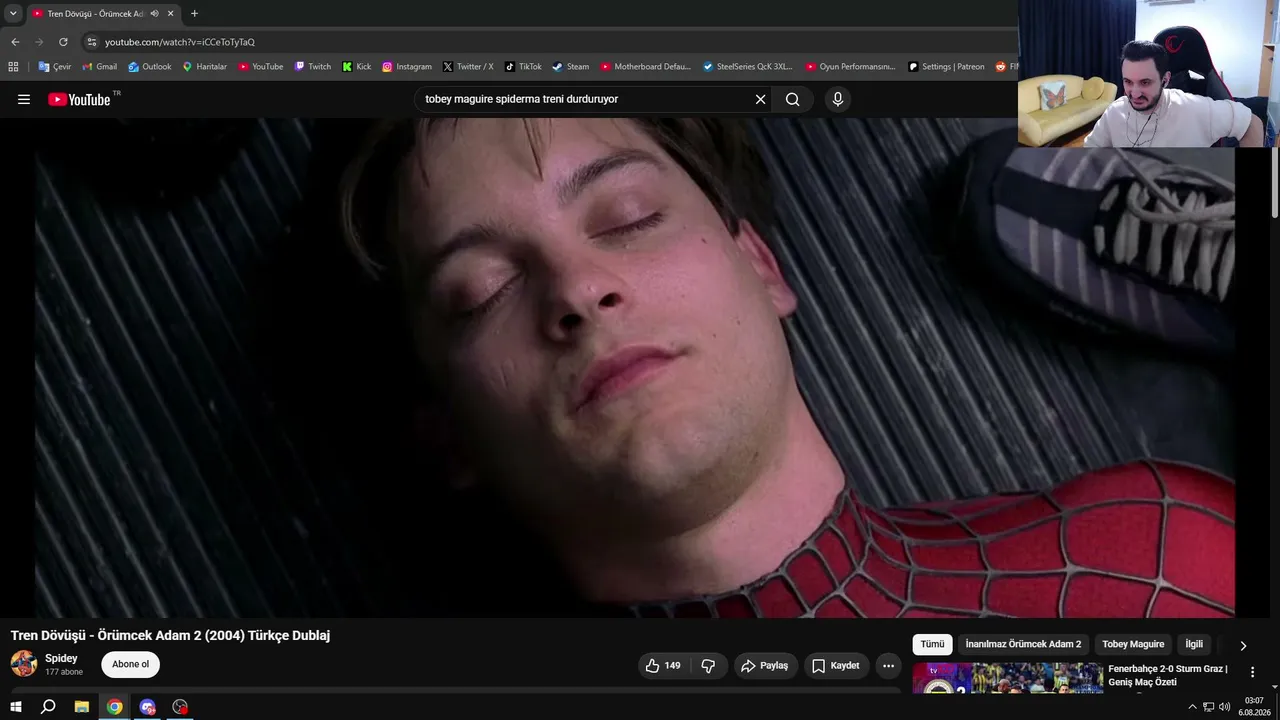
Task: Open the taskbar app next to Chrome
Action: 148,707
